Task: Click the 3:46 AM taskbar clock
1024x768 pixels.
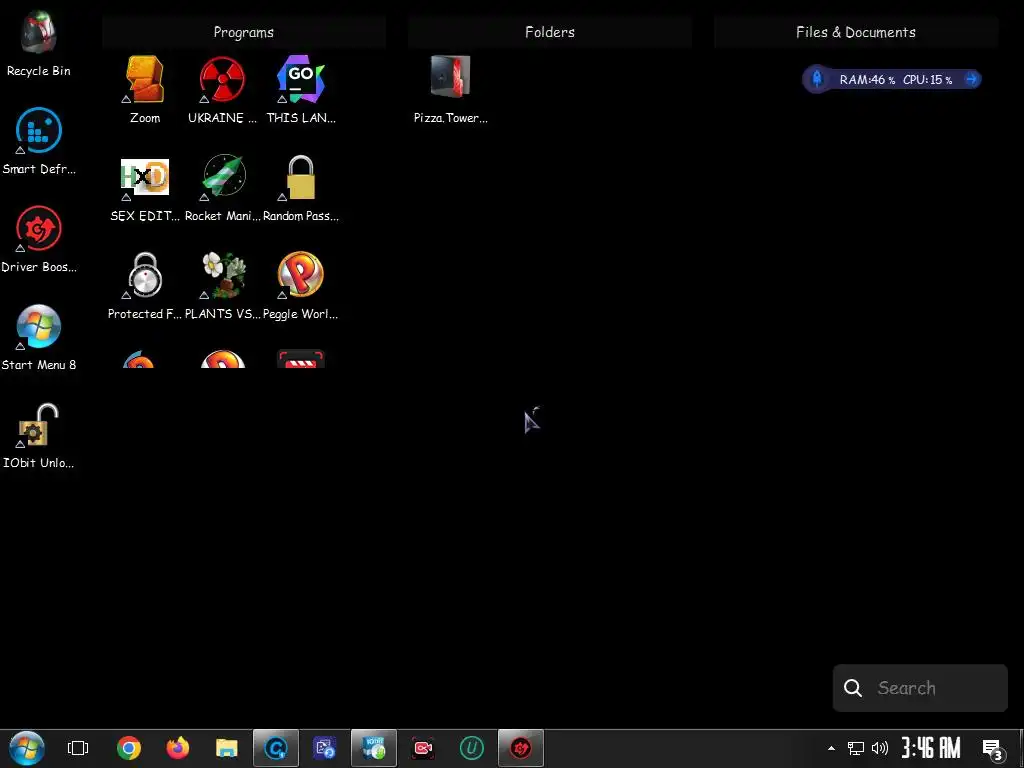Action: point(931,748)
